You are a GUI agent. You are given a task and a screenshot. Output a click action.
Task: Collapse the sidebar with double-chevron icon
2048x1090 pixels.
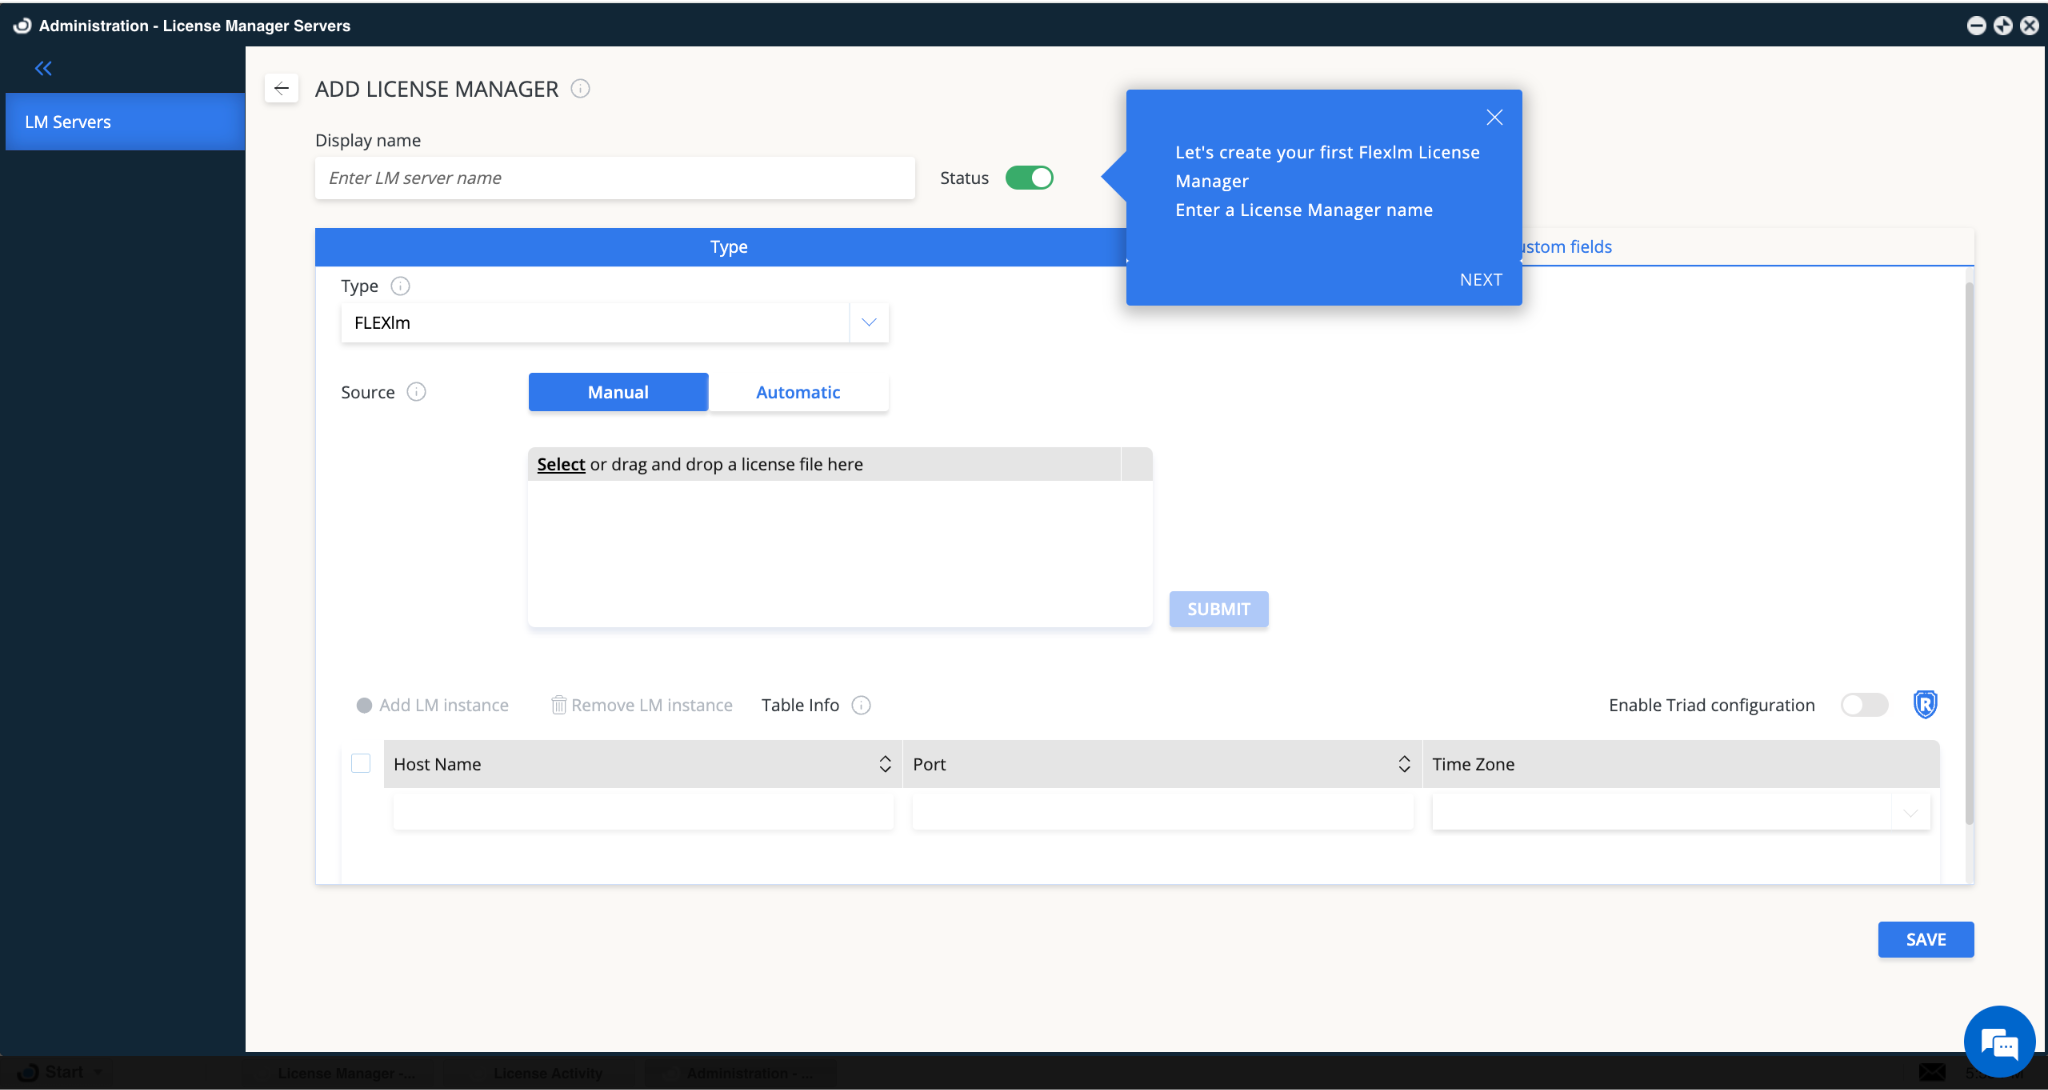(x=43, y=68)
